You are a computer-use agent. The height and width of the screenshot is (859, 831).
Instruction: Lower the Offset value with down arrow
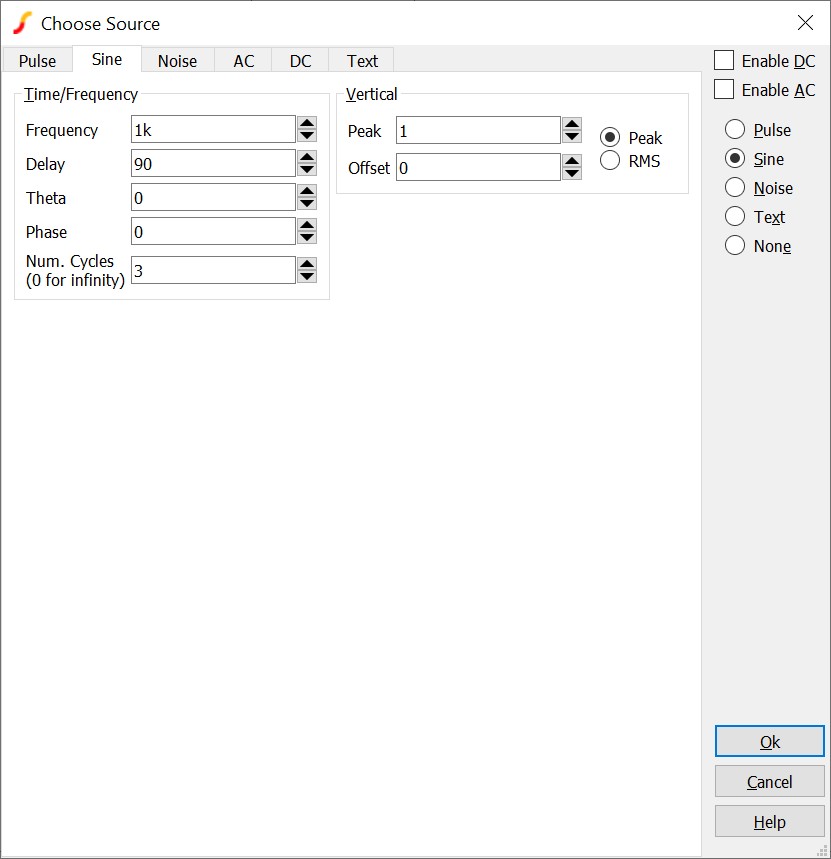coord(572,174)
